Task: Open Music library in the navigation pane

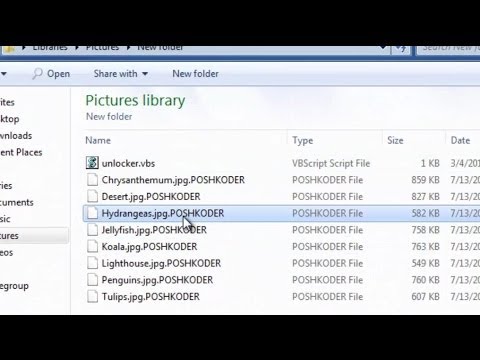Action: tap(5, 219)
